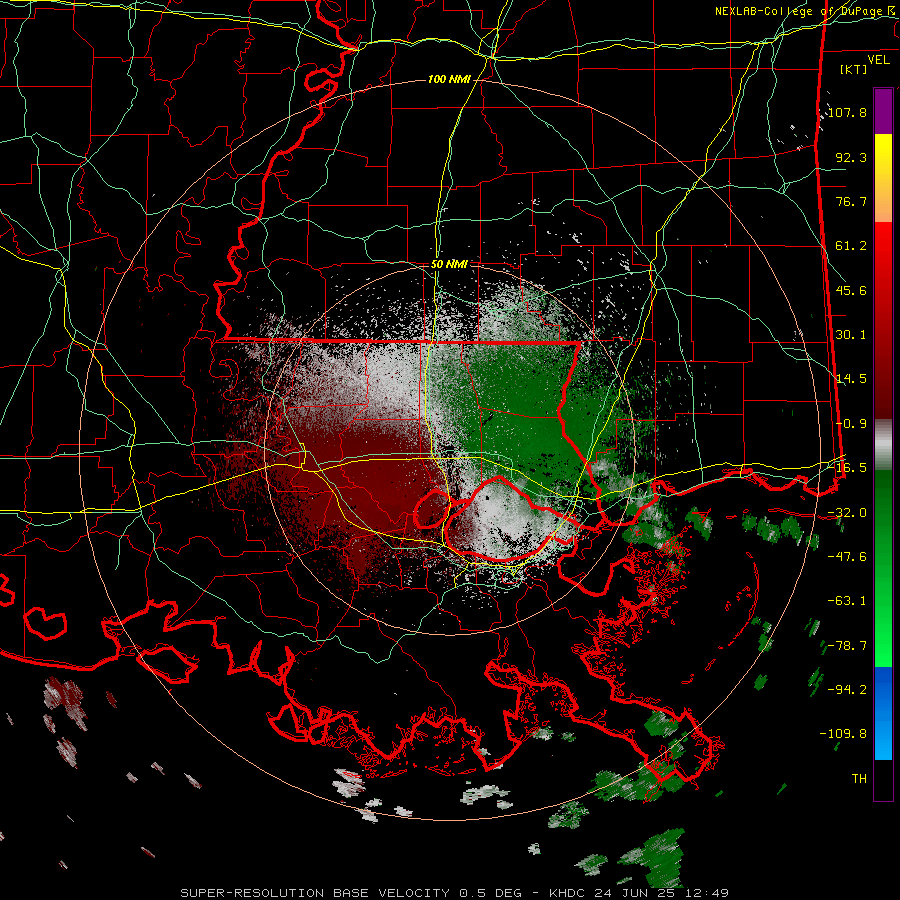
Task: Click the Super-Resolution Base Velocity caption
Action: (x=455, y=893)
